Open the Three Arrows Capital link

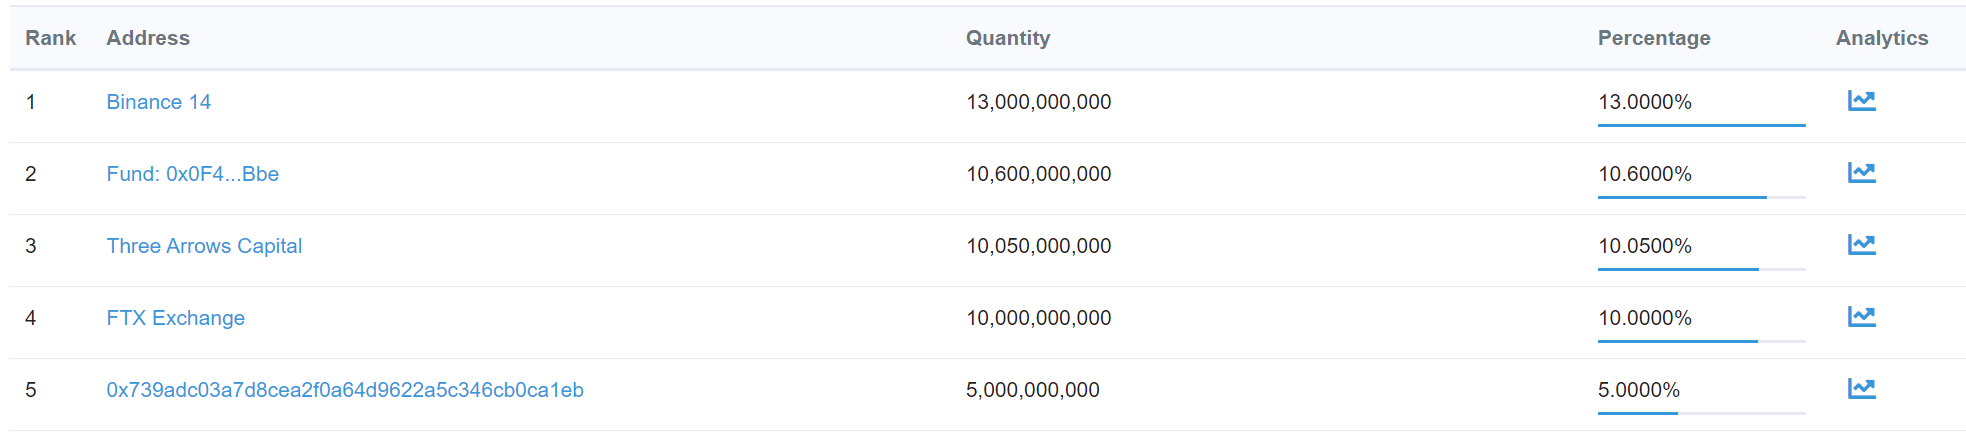coord(204,246)
